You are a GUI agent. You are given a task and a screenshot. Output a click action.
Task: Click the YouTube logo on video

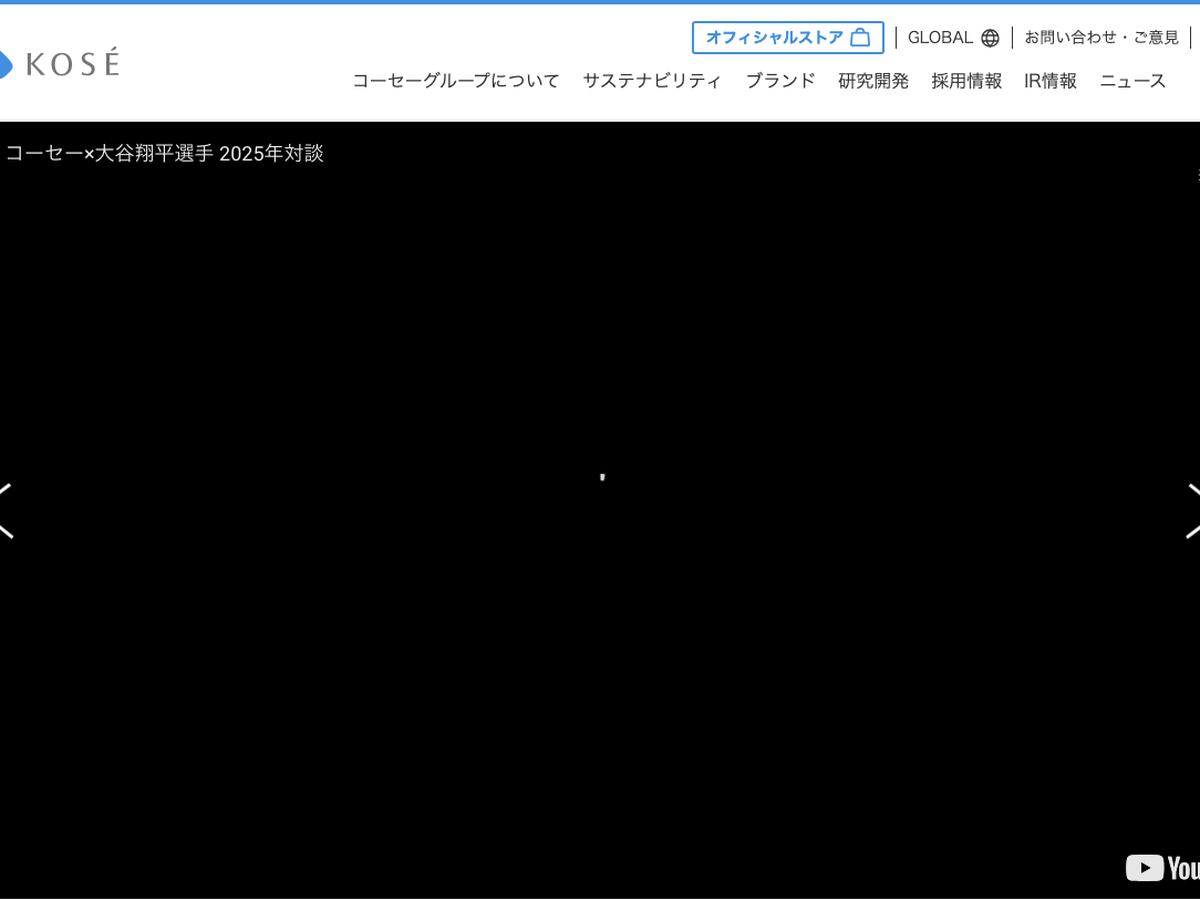pyautogui.click(x=1162, y=867)
